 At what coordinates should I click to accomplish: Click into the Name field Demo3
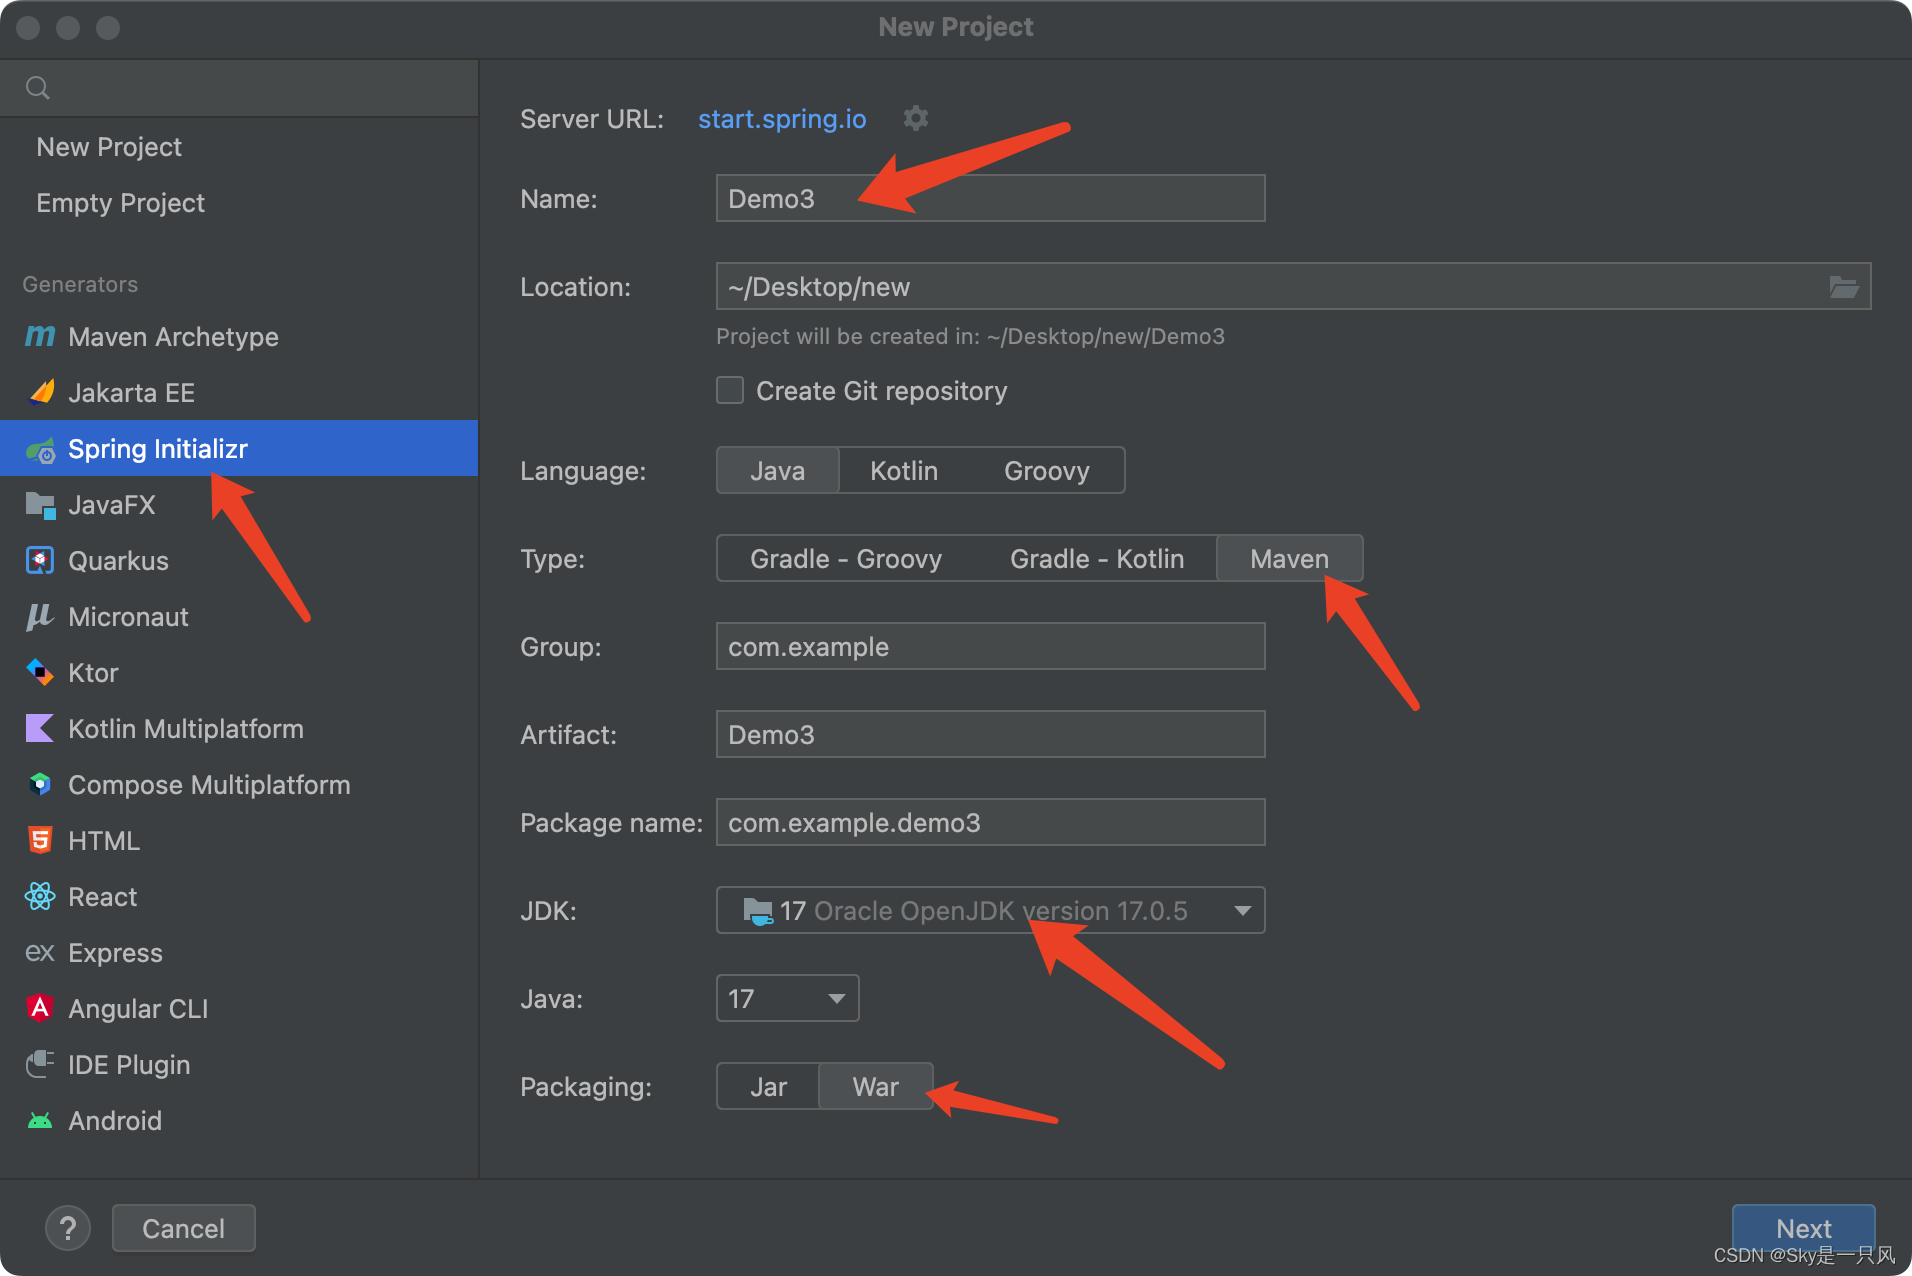coord(991,199)
